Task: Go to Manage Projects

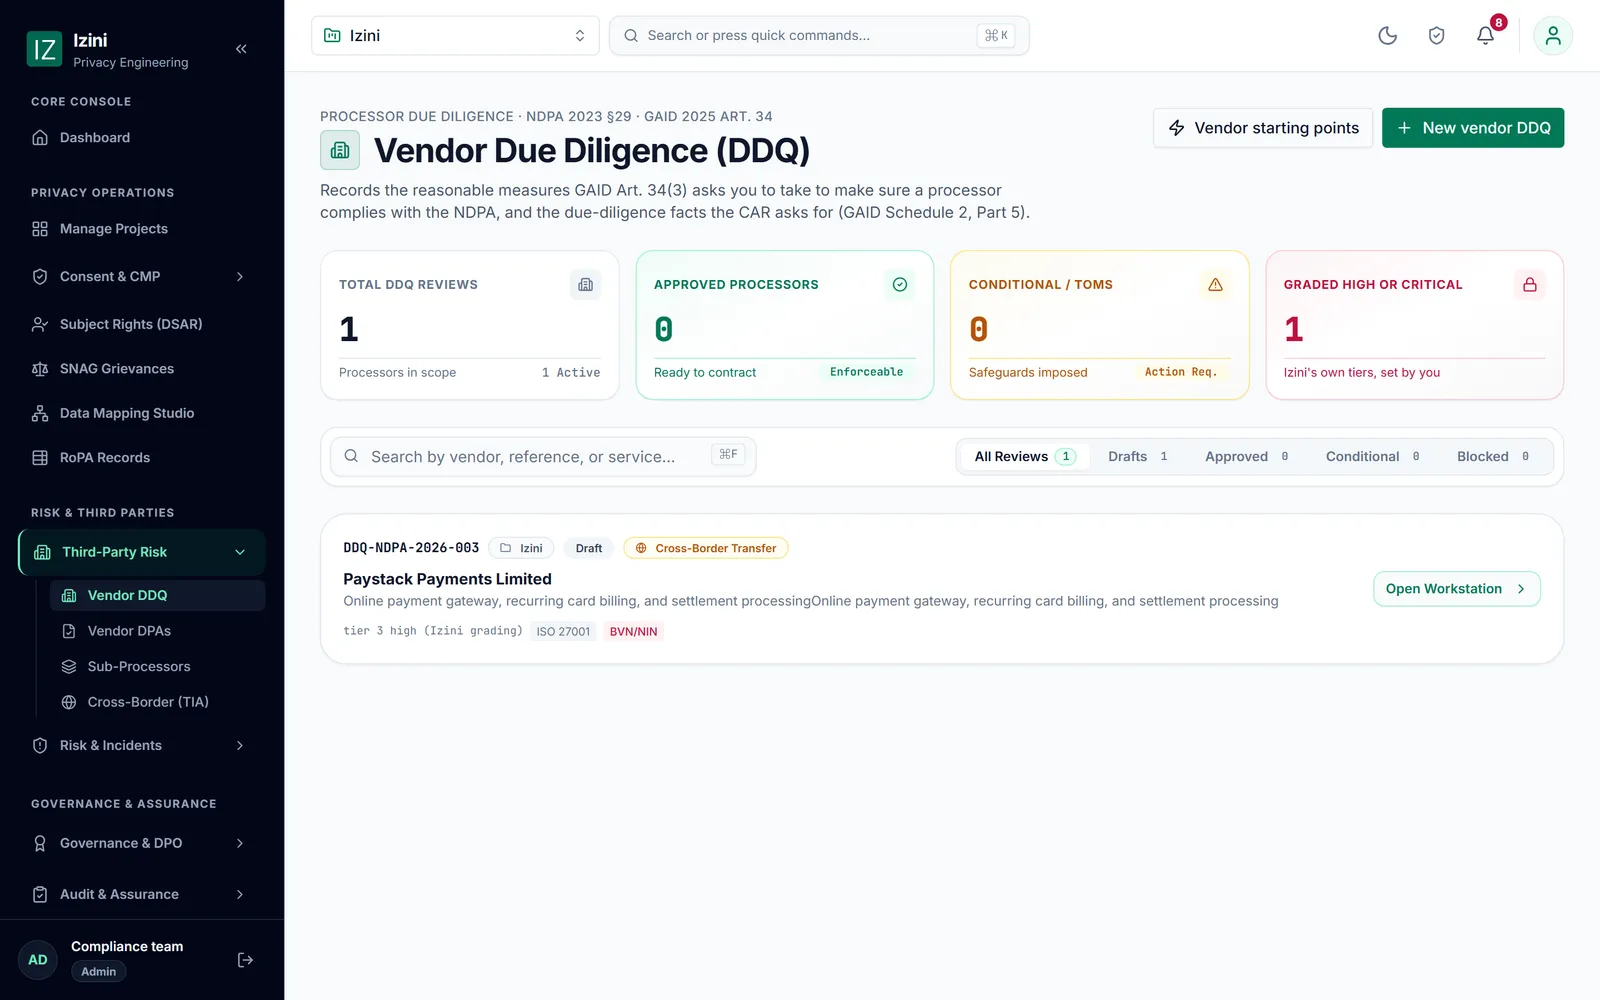Action: point(142,229)
